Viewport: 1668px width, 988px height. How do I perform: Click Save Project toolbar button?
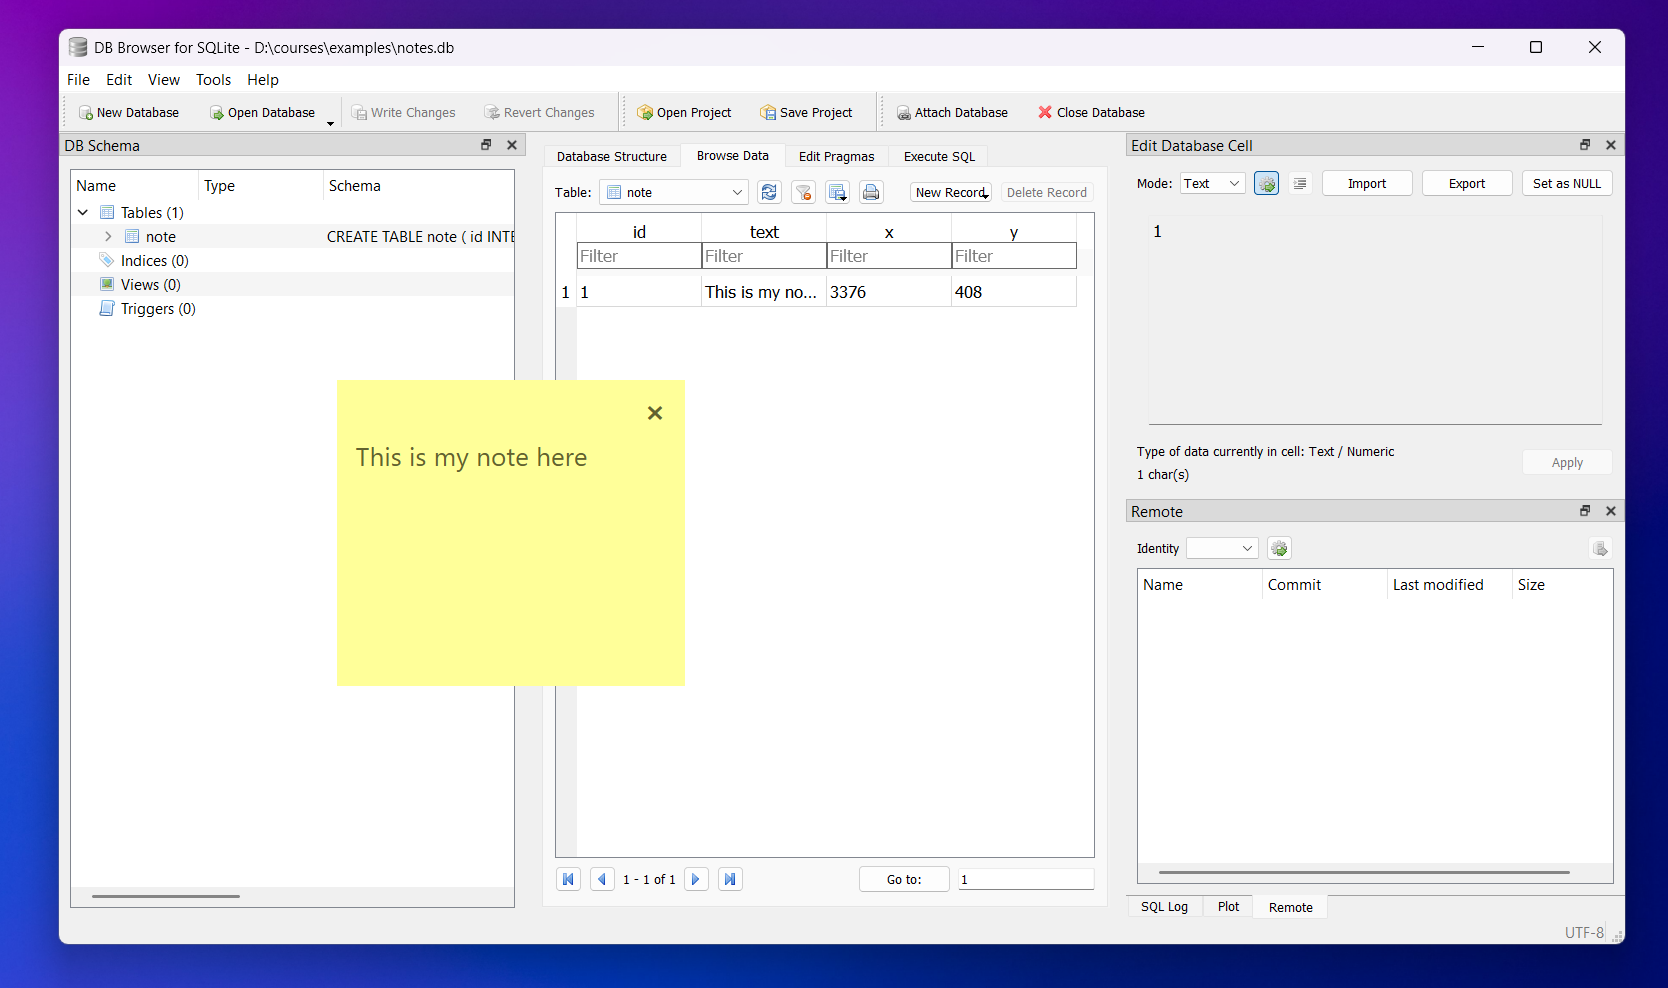click(x=806, y=113)
